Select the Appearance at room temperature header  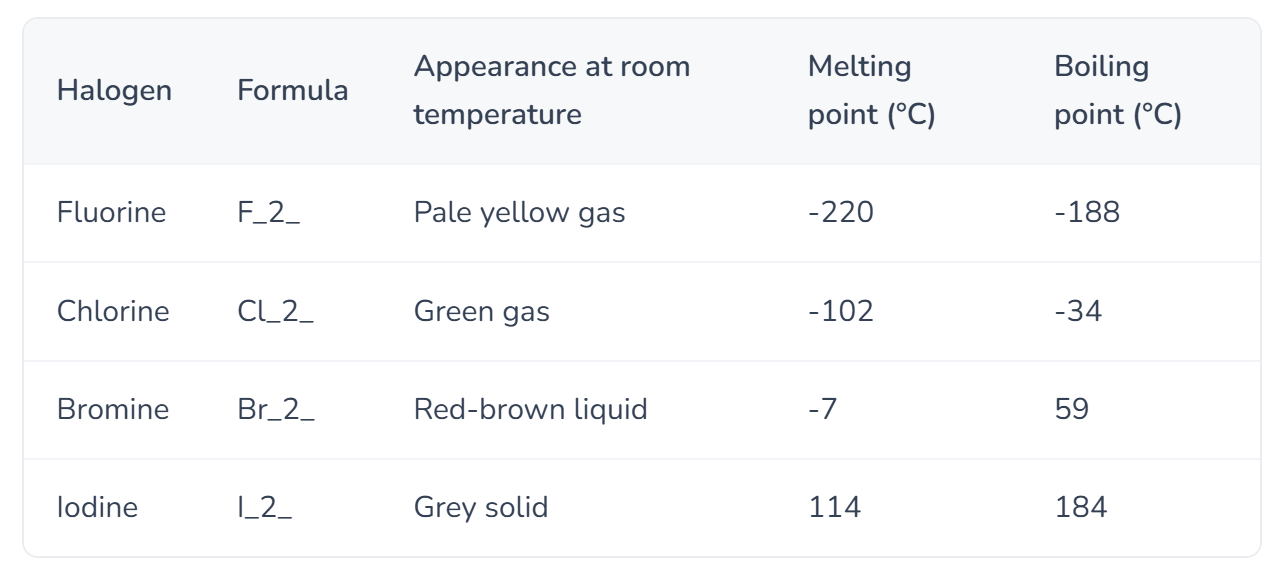pos(552,91)
